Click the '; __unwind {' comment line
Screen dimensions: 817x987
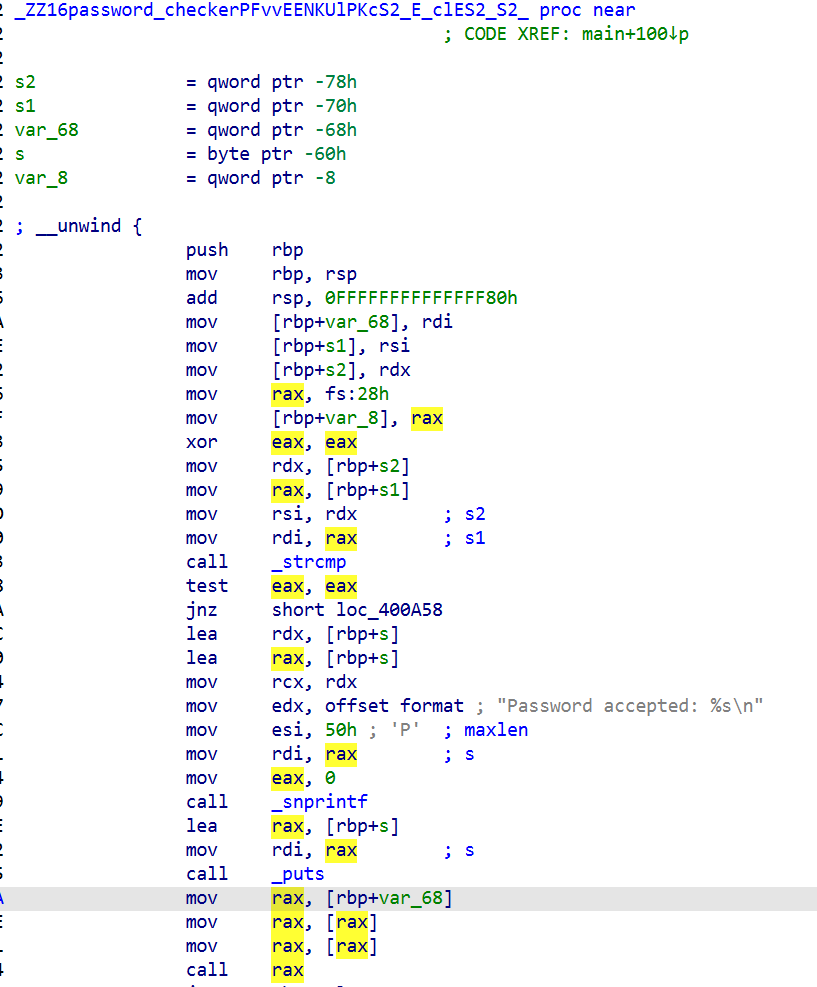click(x=79, y=226)
